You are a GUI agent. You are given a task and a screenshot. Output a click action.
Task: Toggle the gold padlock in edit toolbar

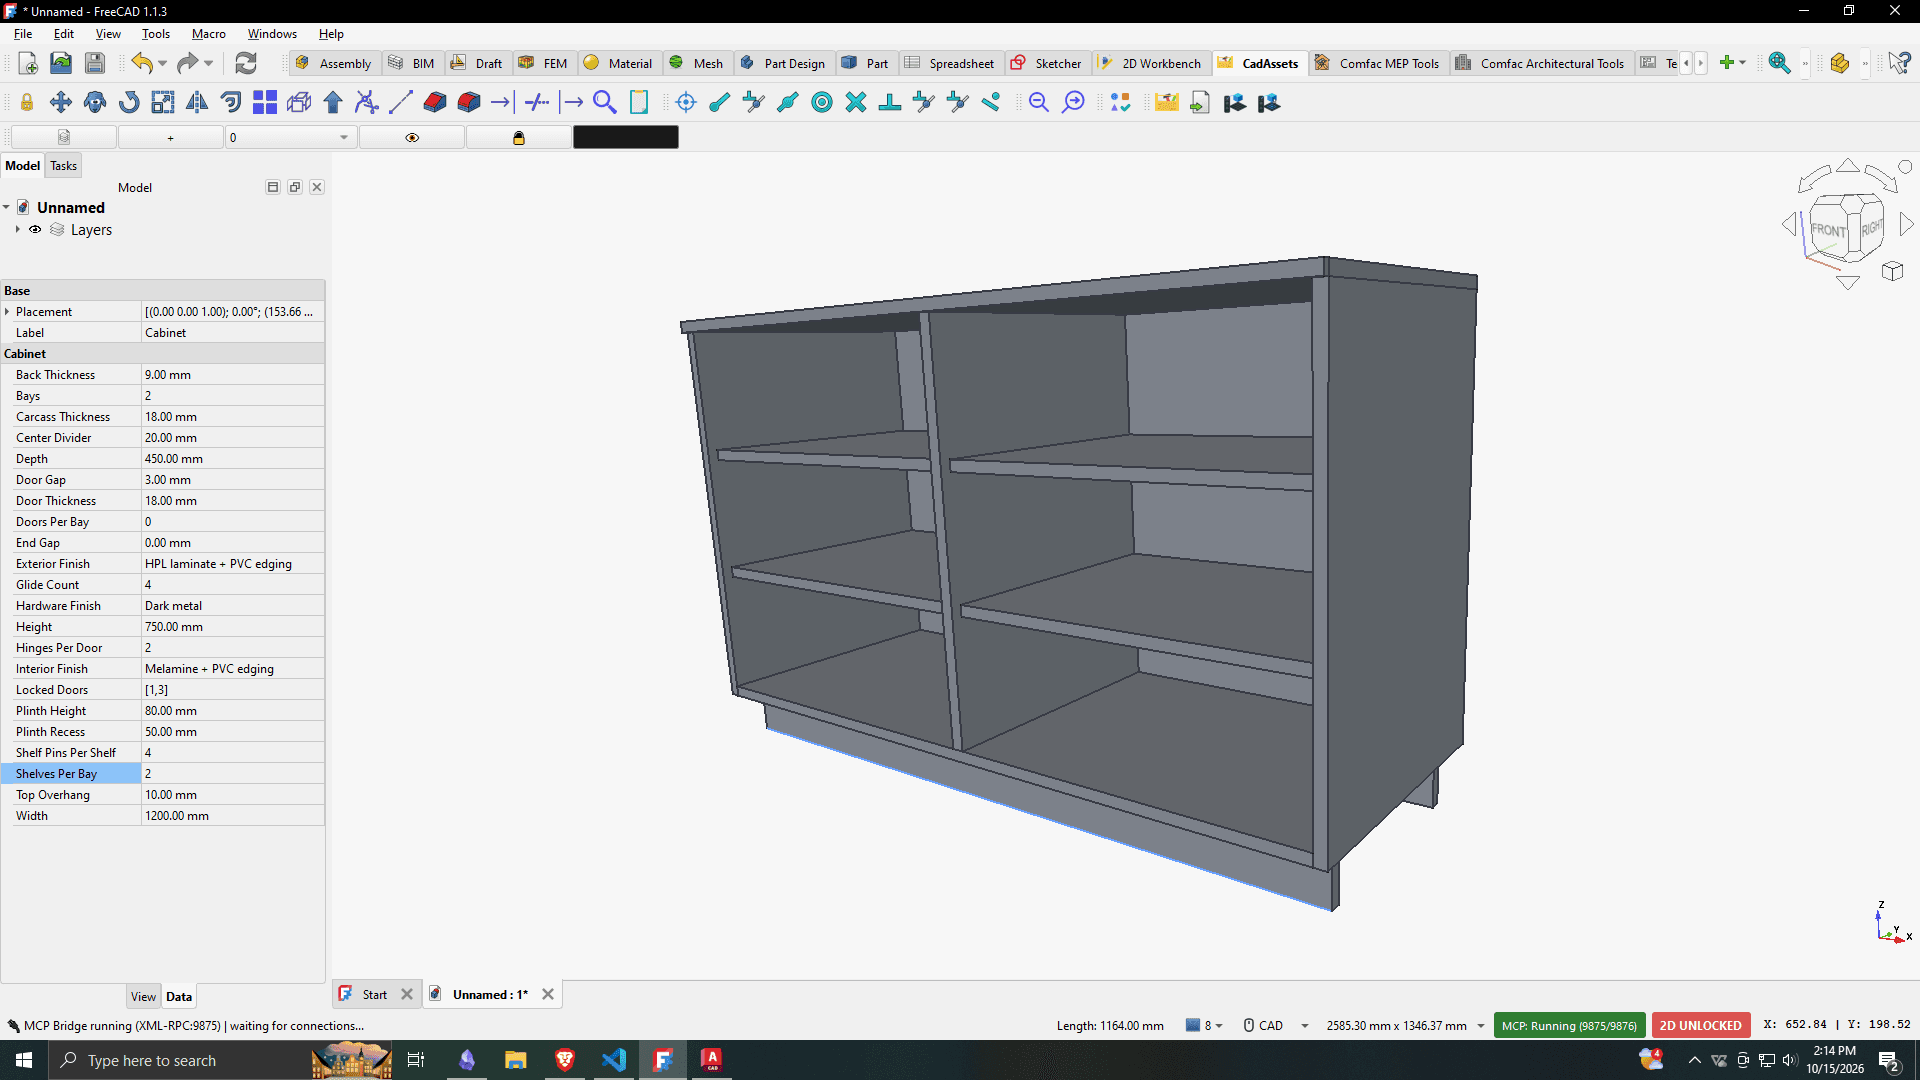(27, 102)
